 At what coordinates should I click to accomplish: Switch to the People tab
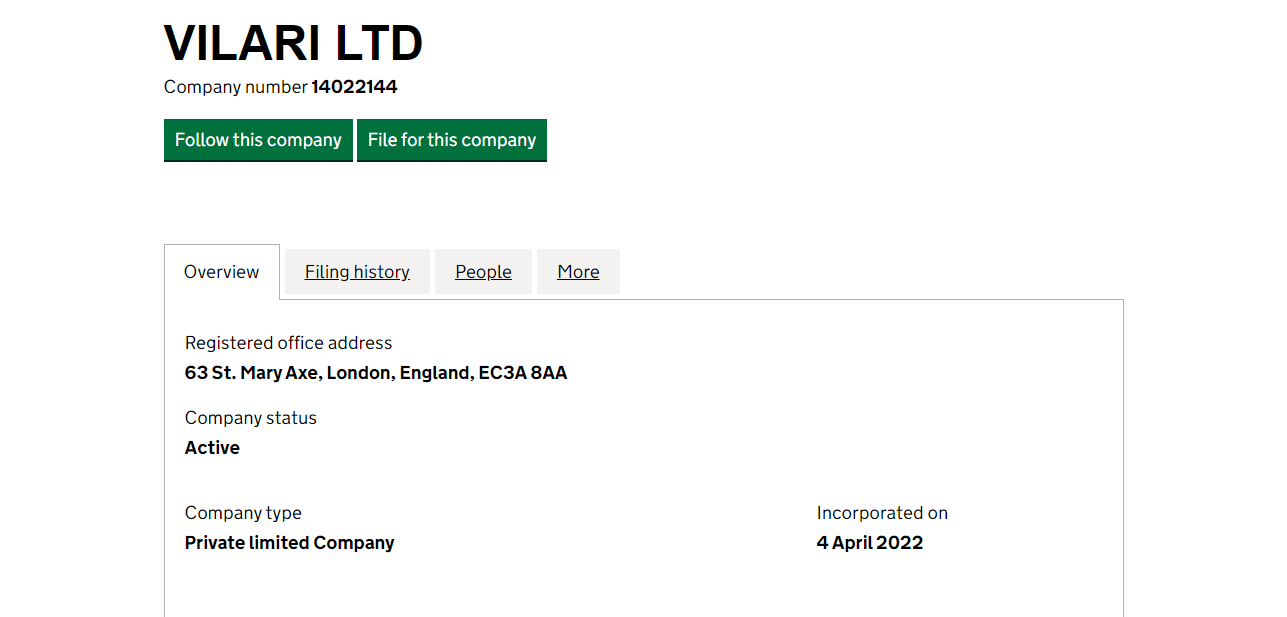(483, 272)
